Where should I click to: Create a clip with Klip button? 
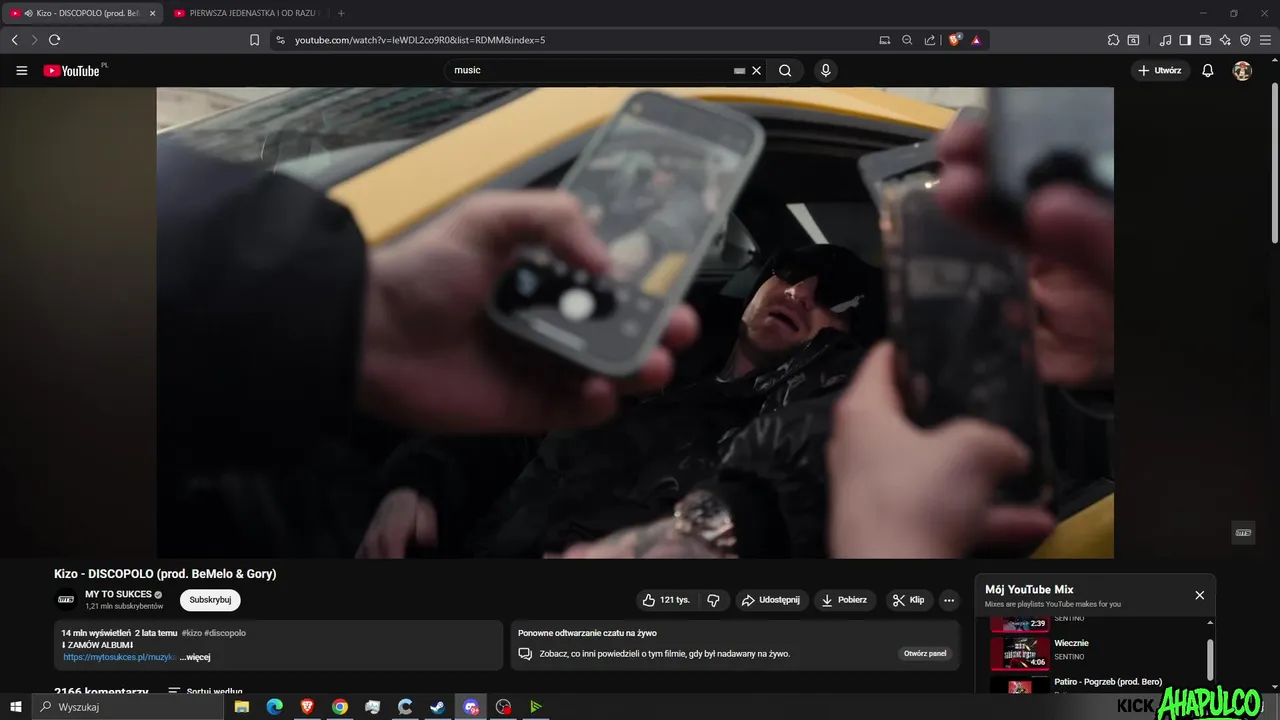909,600
